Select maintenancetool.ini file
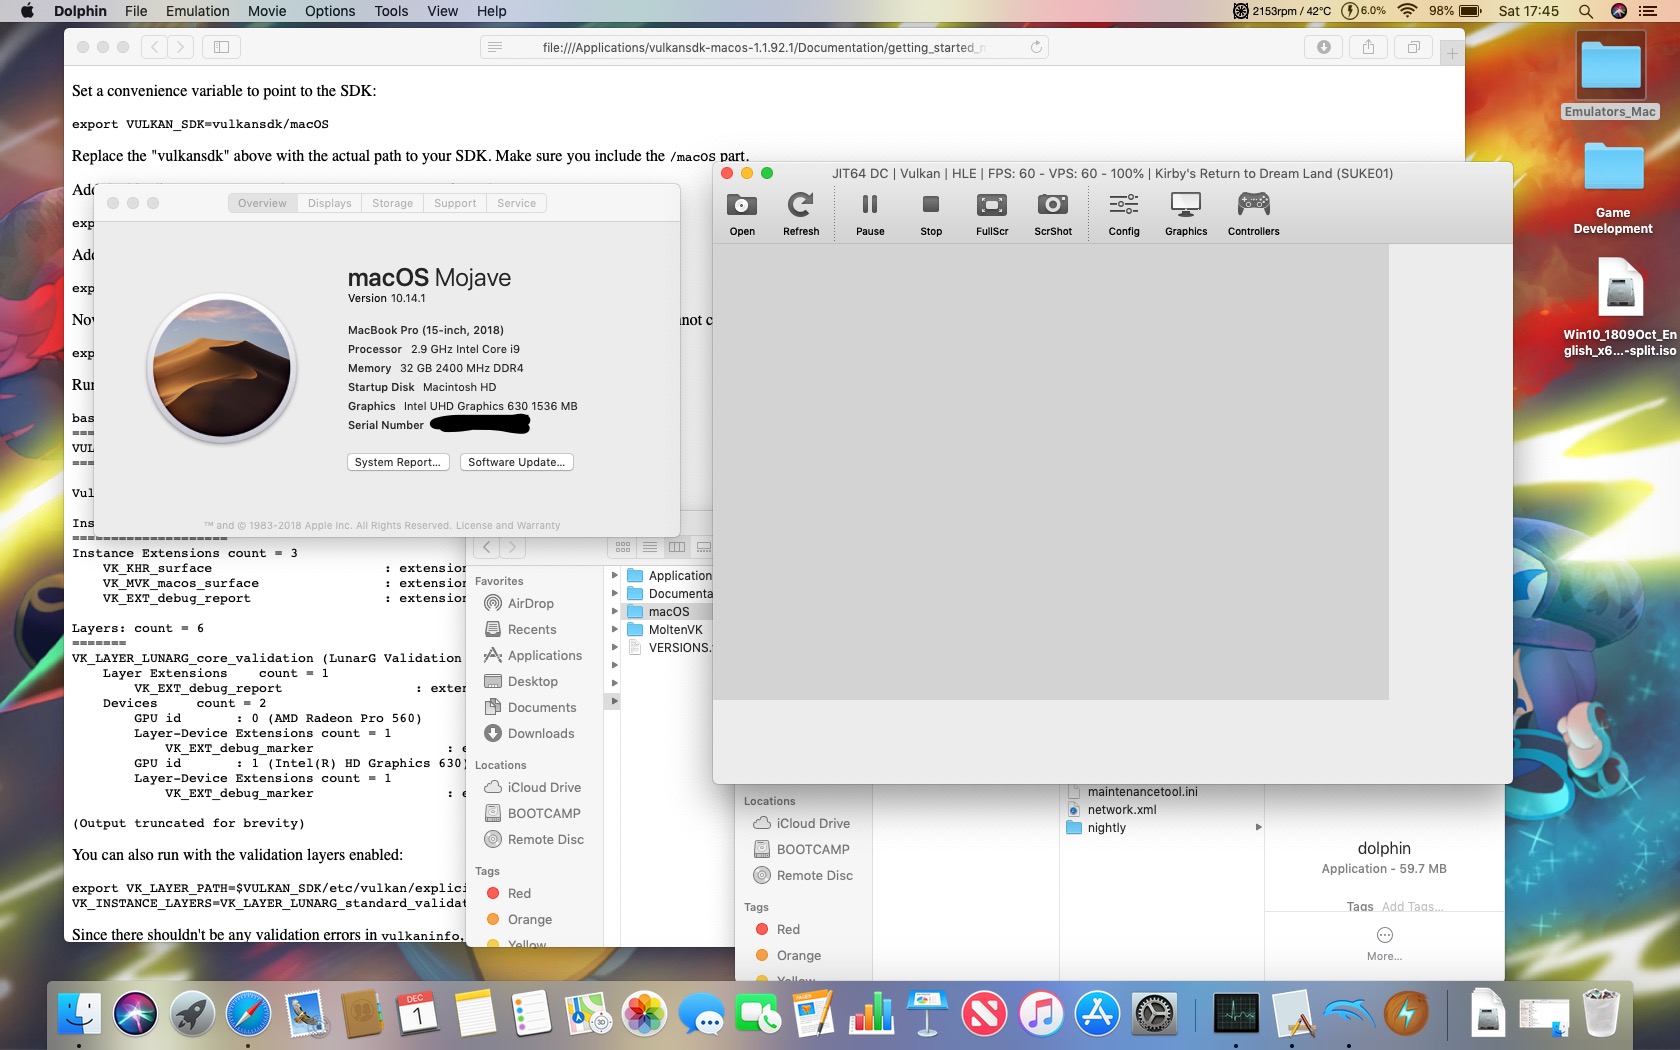Viewport: 1680px width, 1050px height. tap(1142, 792)
